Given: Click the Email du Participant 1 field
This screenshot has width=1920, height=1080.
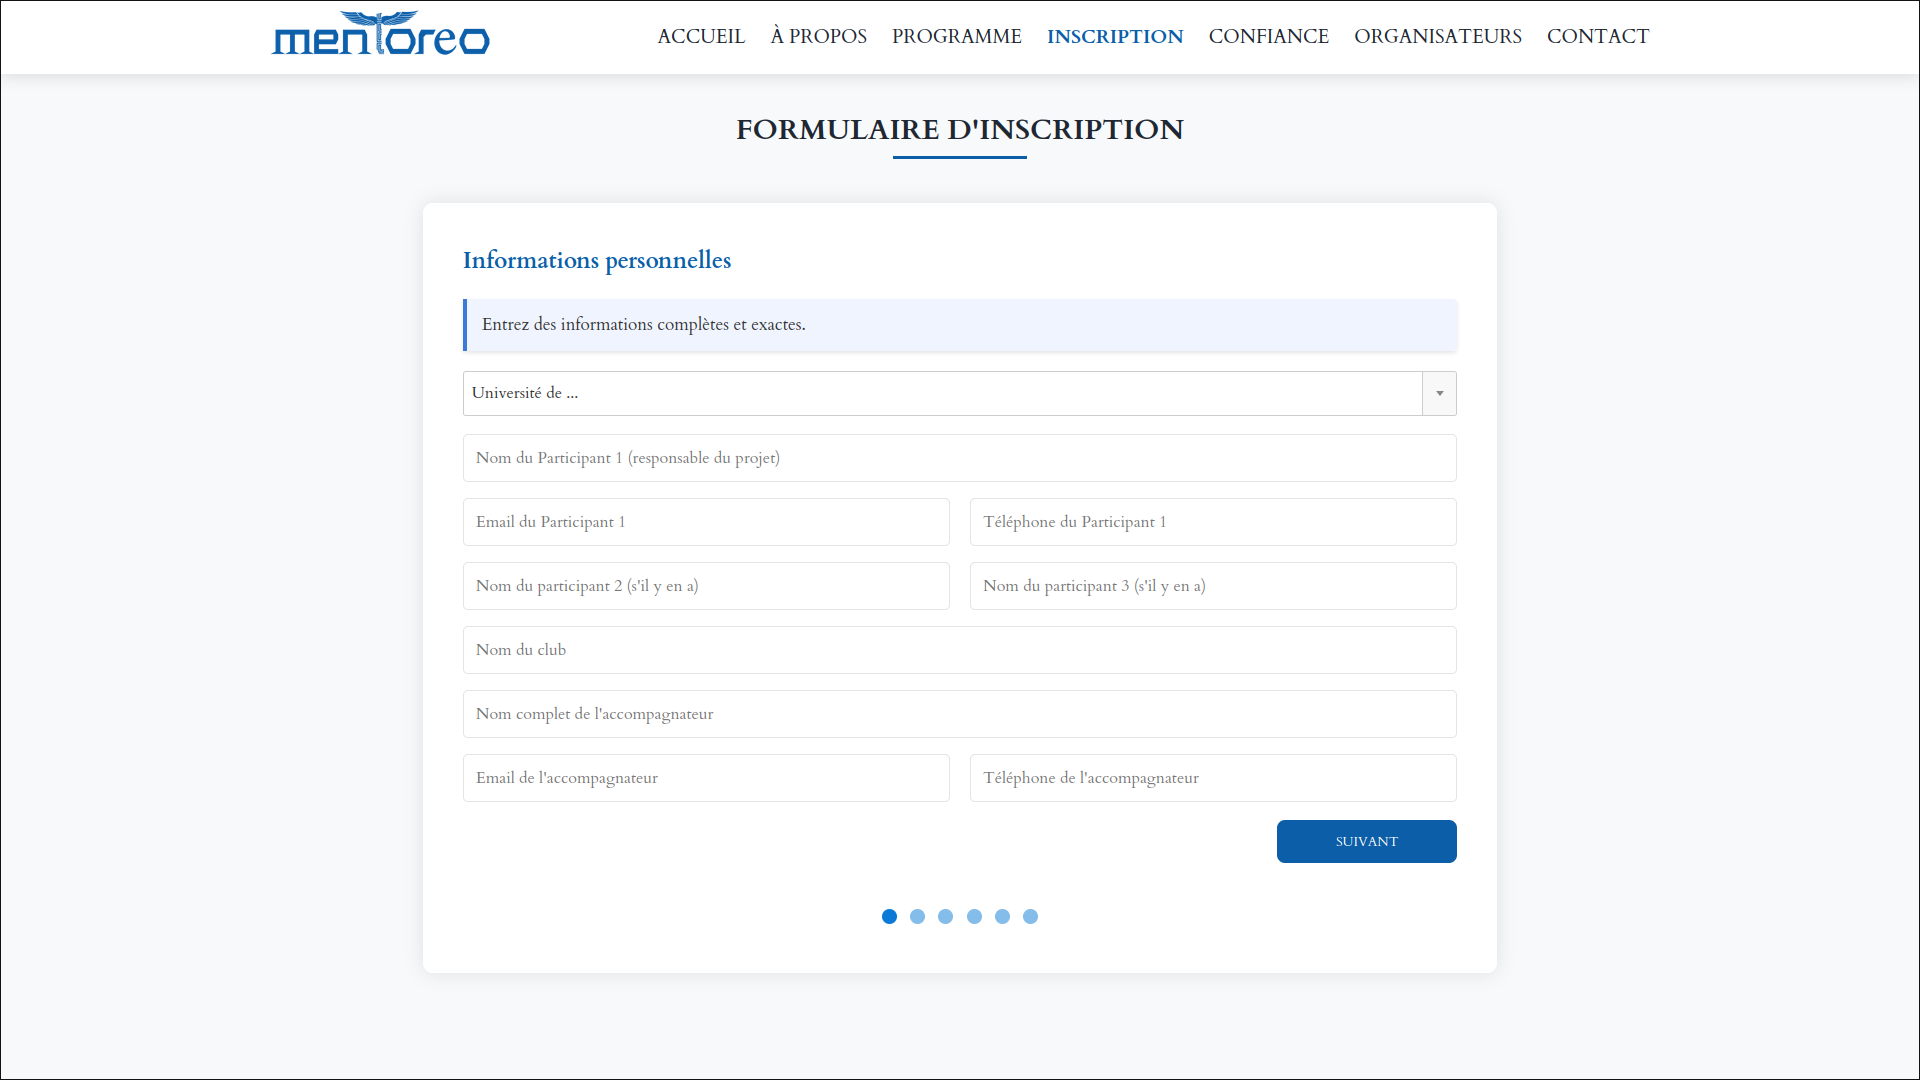Looking at the screenshot, I should pyautogui.click(x=706, y=522).
